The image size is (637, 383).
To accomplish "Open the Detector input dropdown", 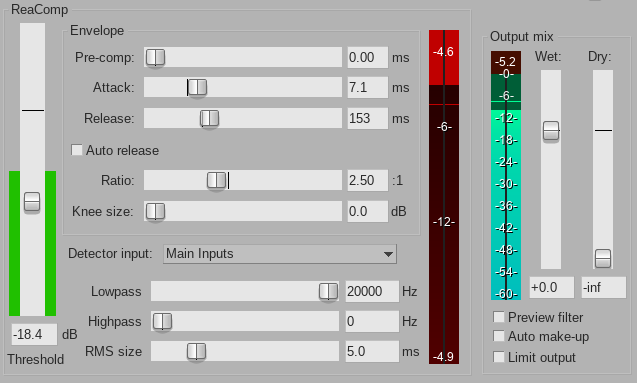I will pyautogui.click(x=280, y=254).
